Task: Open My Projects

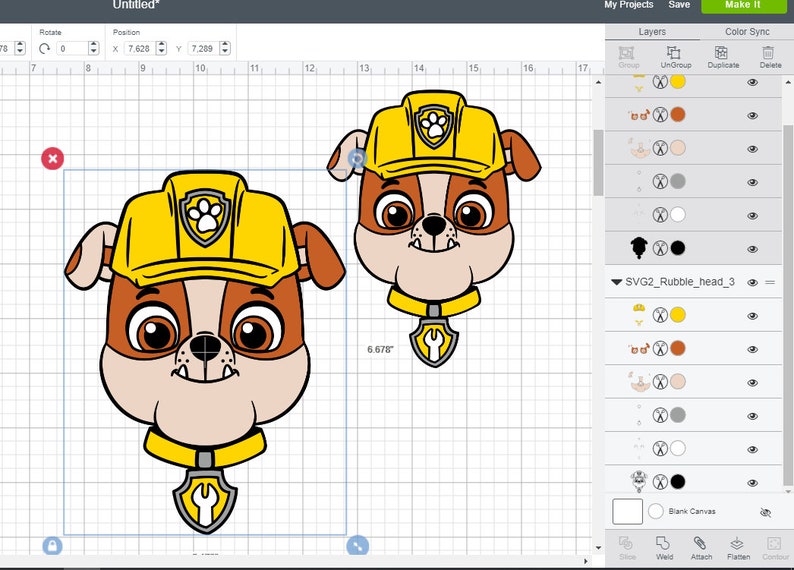Action: click(628, 5)
